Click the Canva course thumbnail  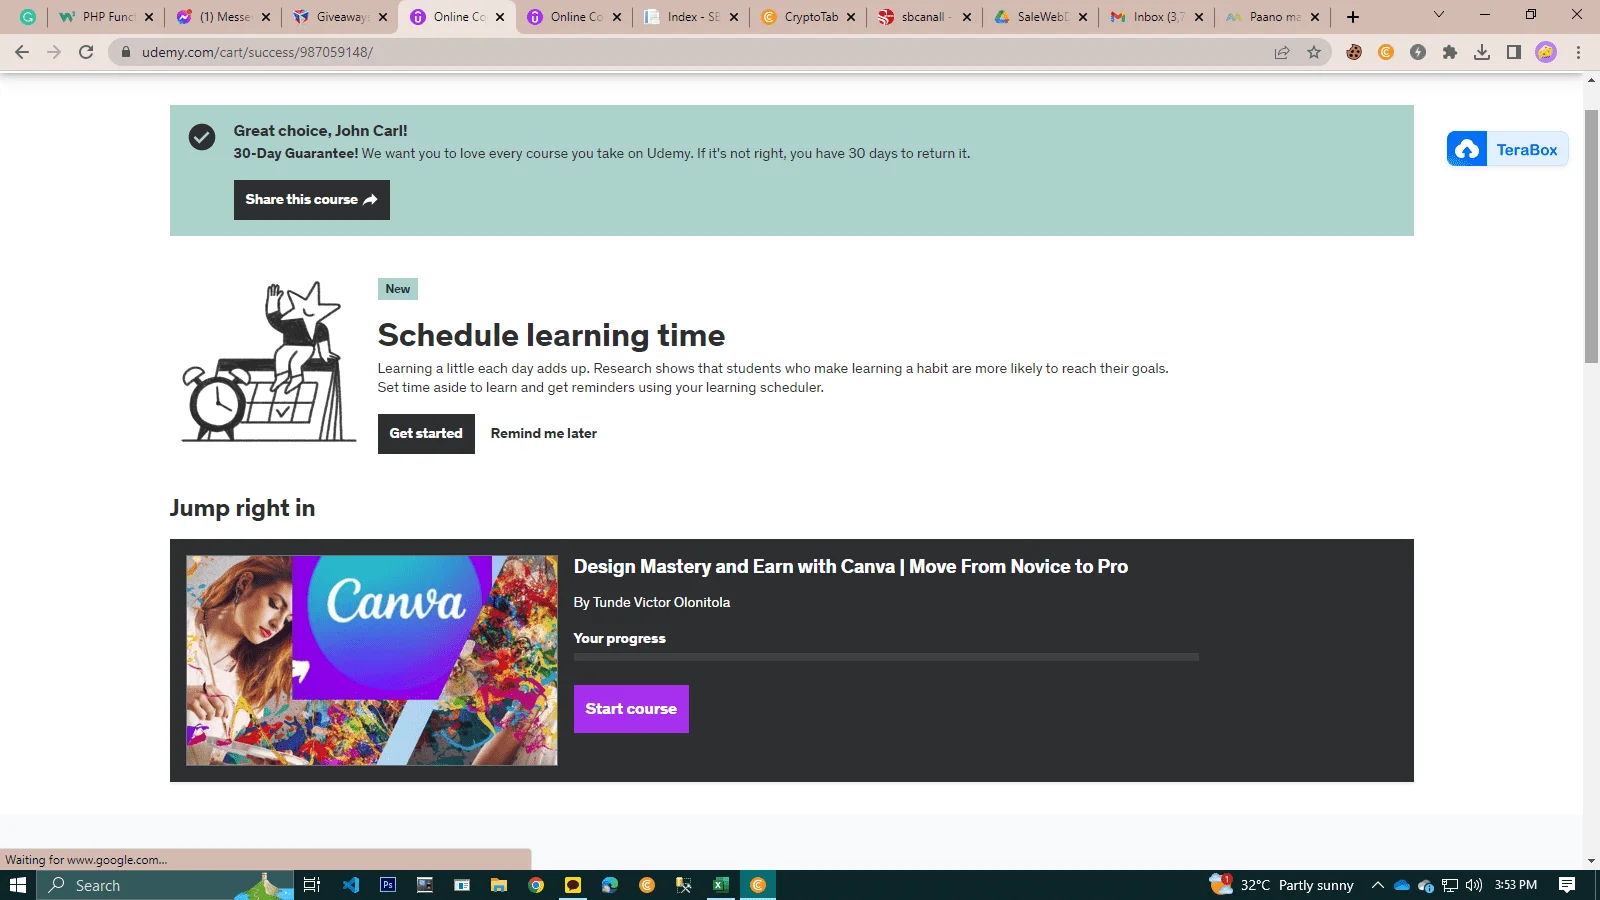(x=372, y=661)
